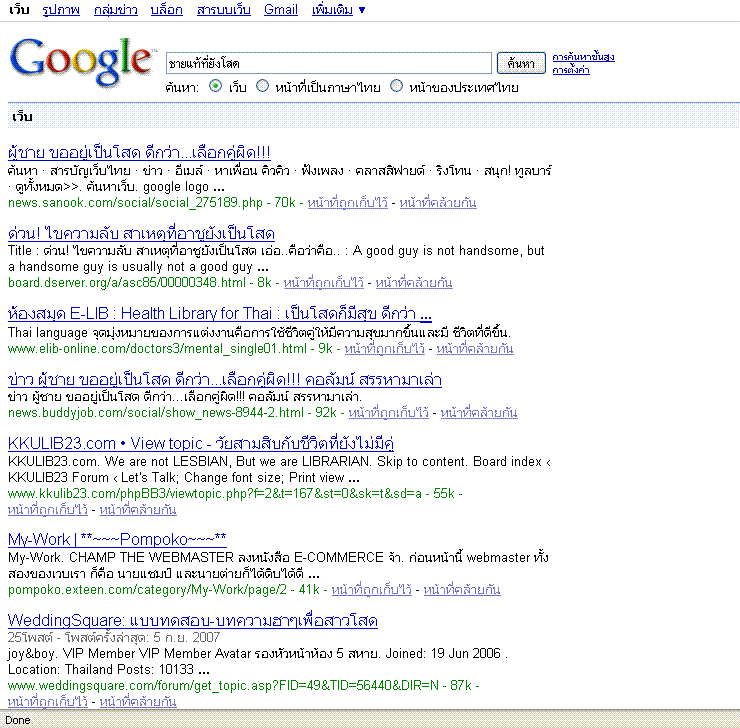The image size is (740, 728).
Task: Open Gmail from the top navigation
Action: 281,9
